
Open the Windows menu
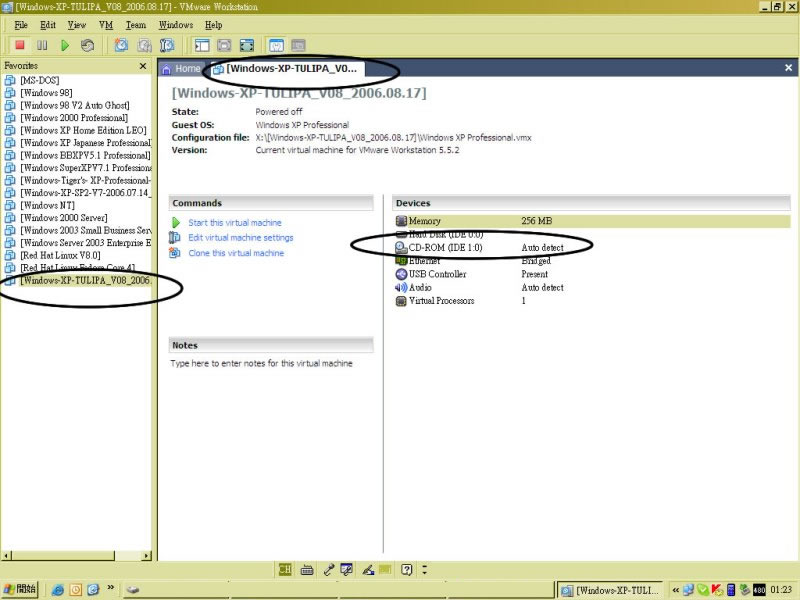[x=176, y=25]
